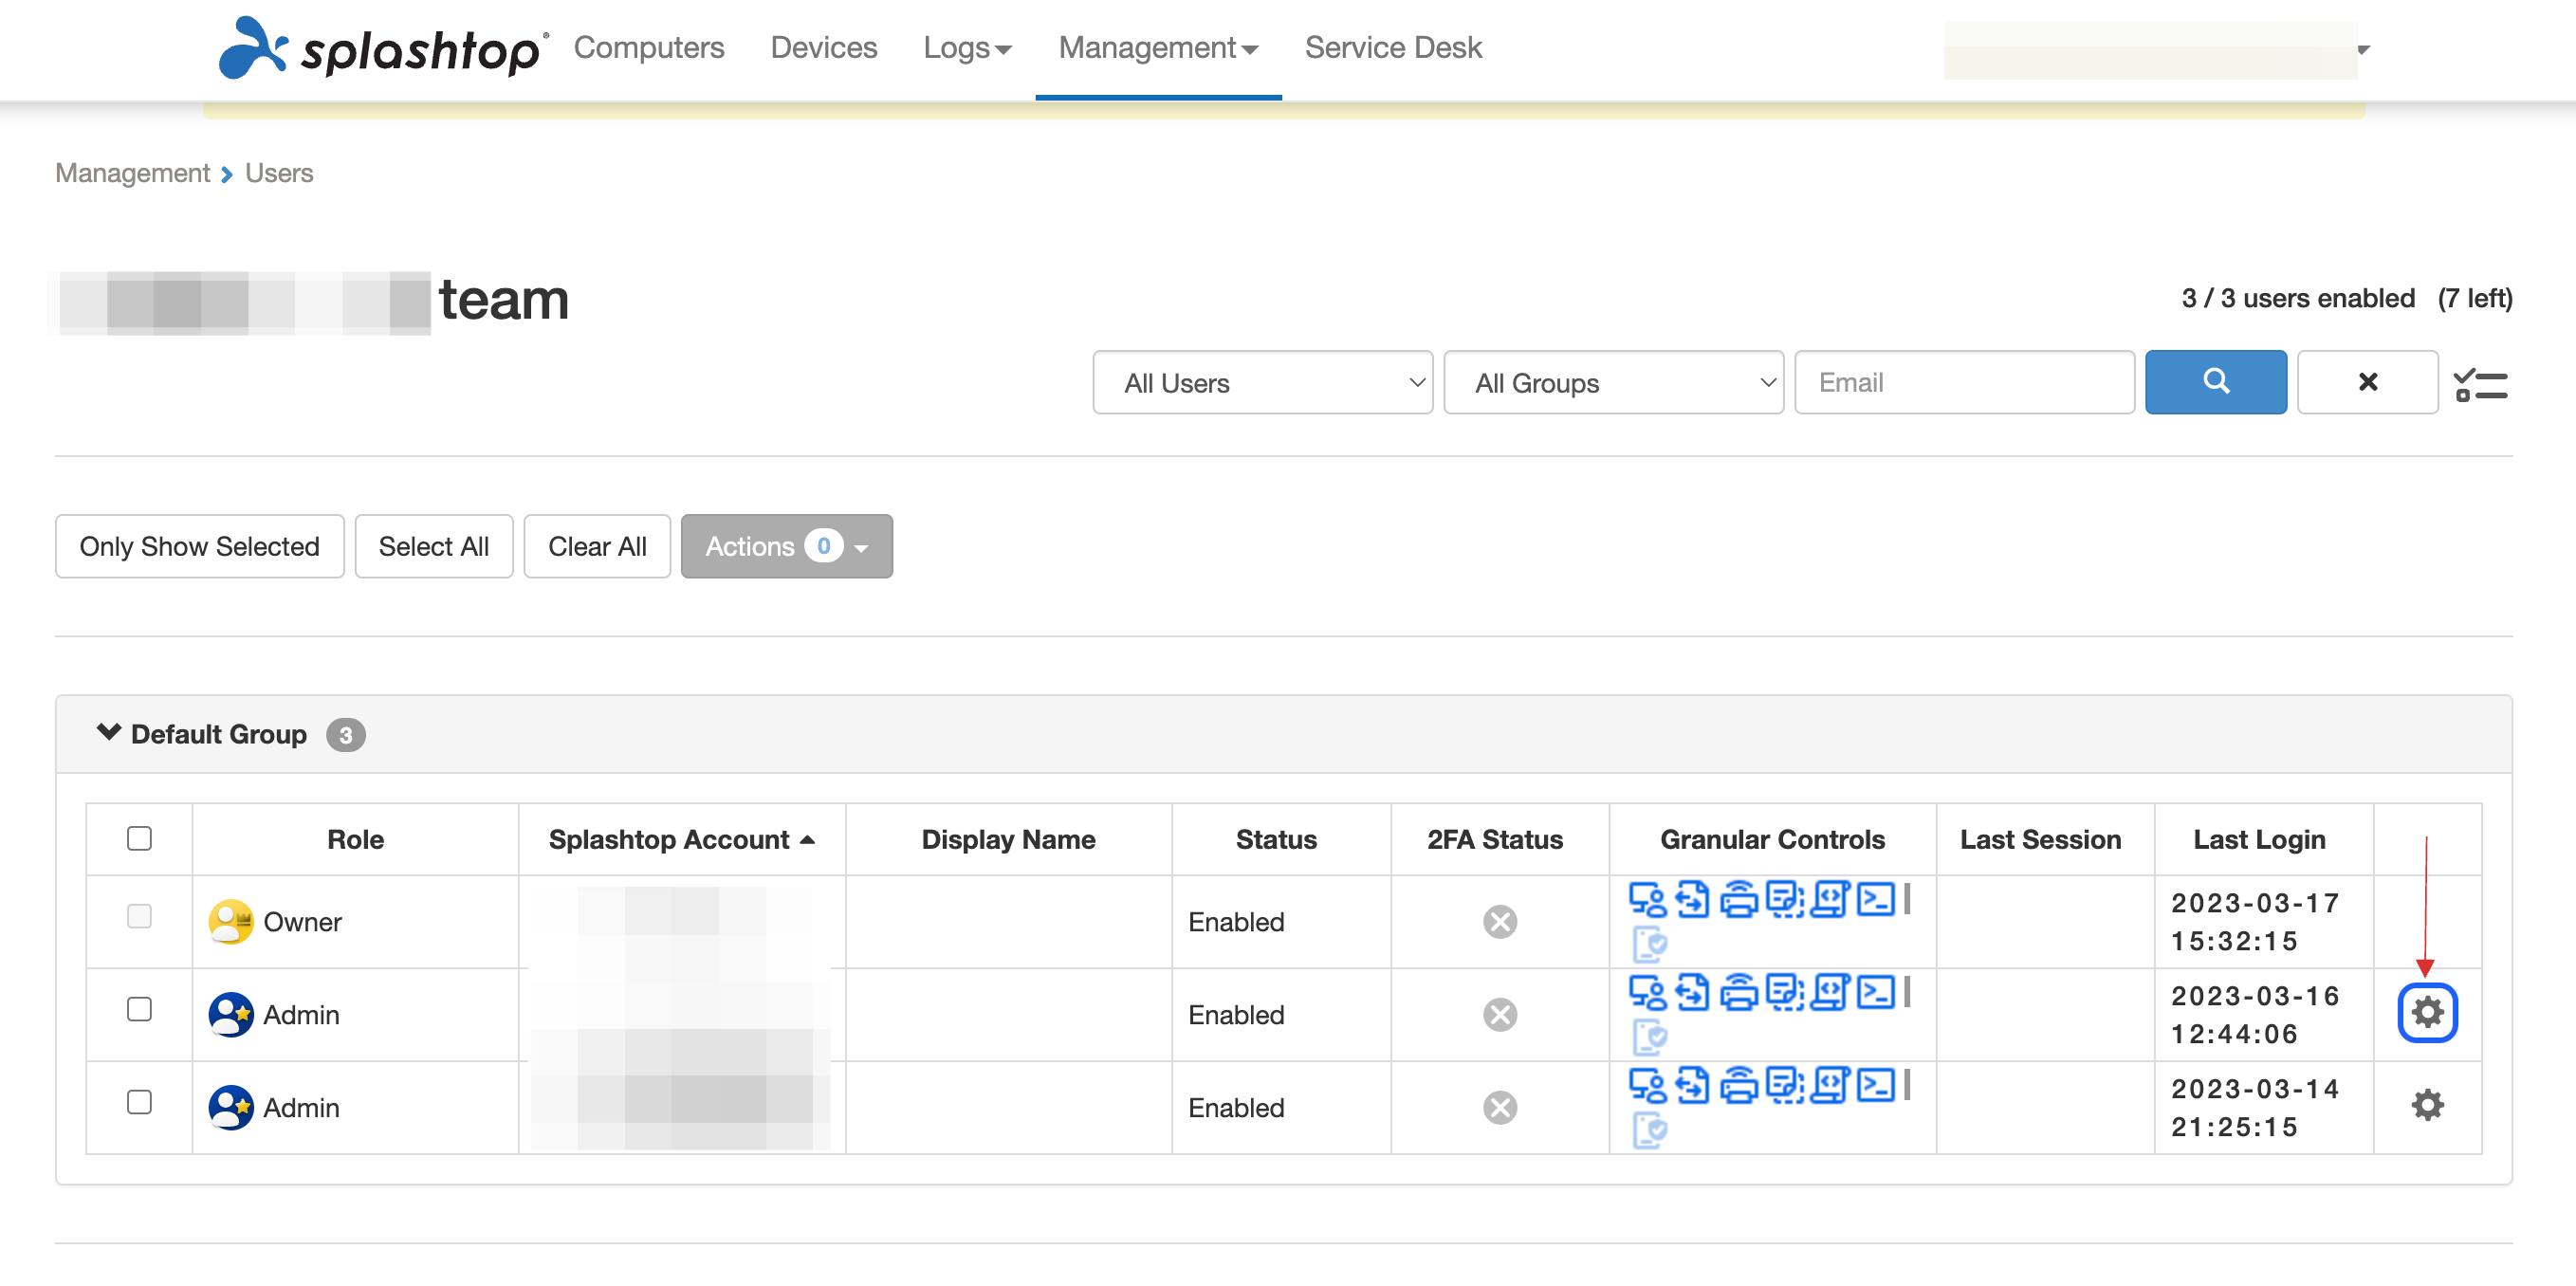2576x1286 pixels.
Task: Open the gear settings for Admin logged in 2023-03-16
Action: pos(2427,1013)
